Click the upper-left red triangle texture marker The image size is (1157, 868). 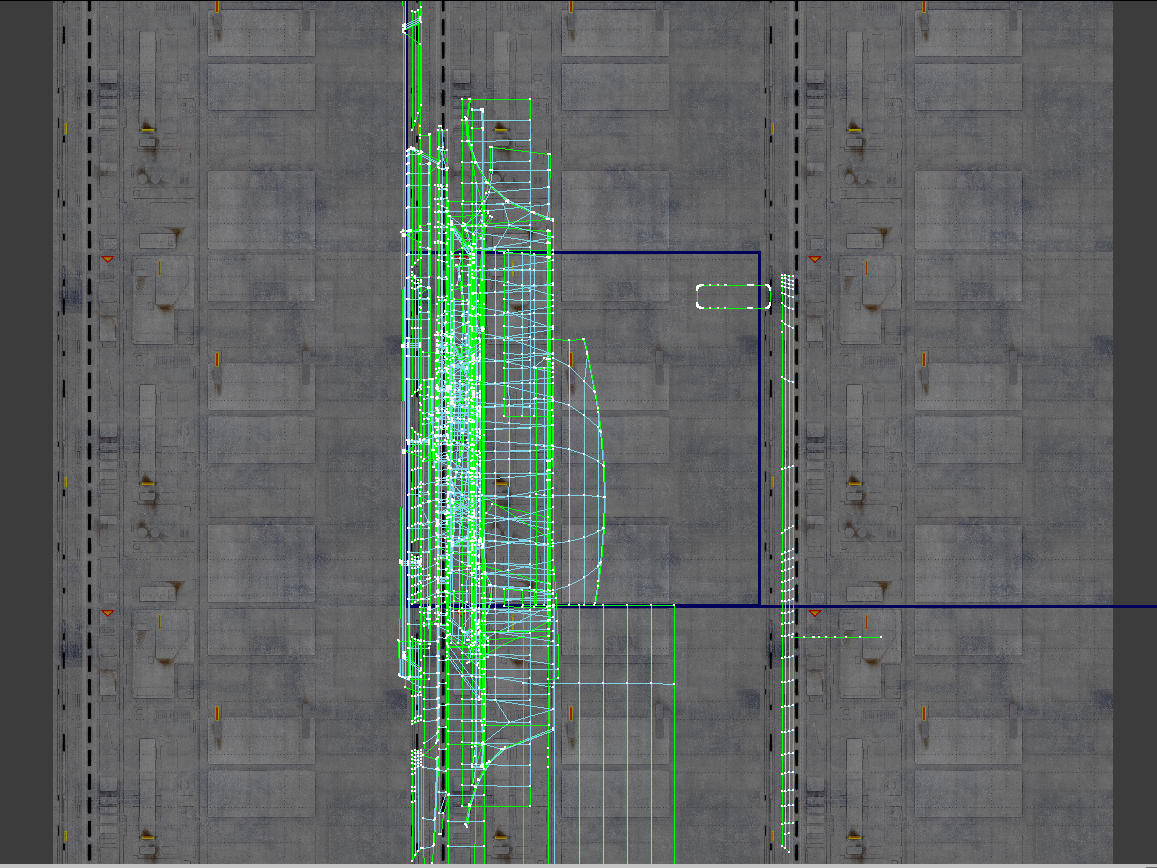click(108, 259)
